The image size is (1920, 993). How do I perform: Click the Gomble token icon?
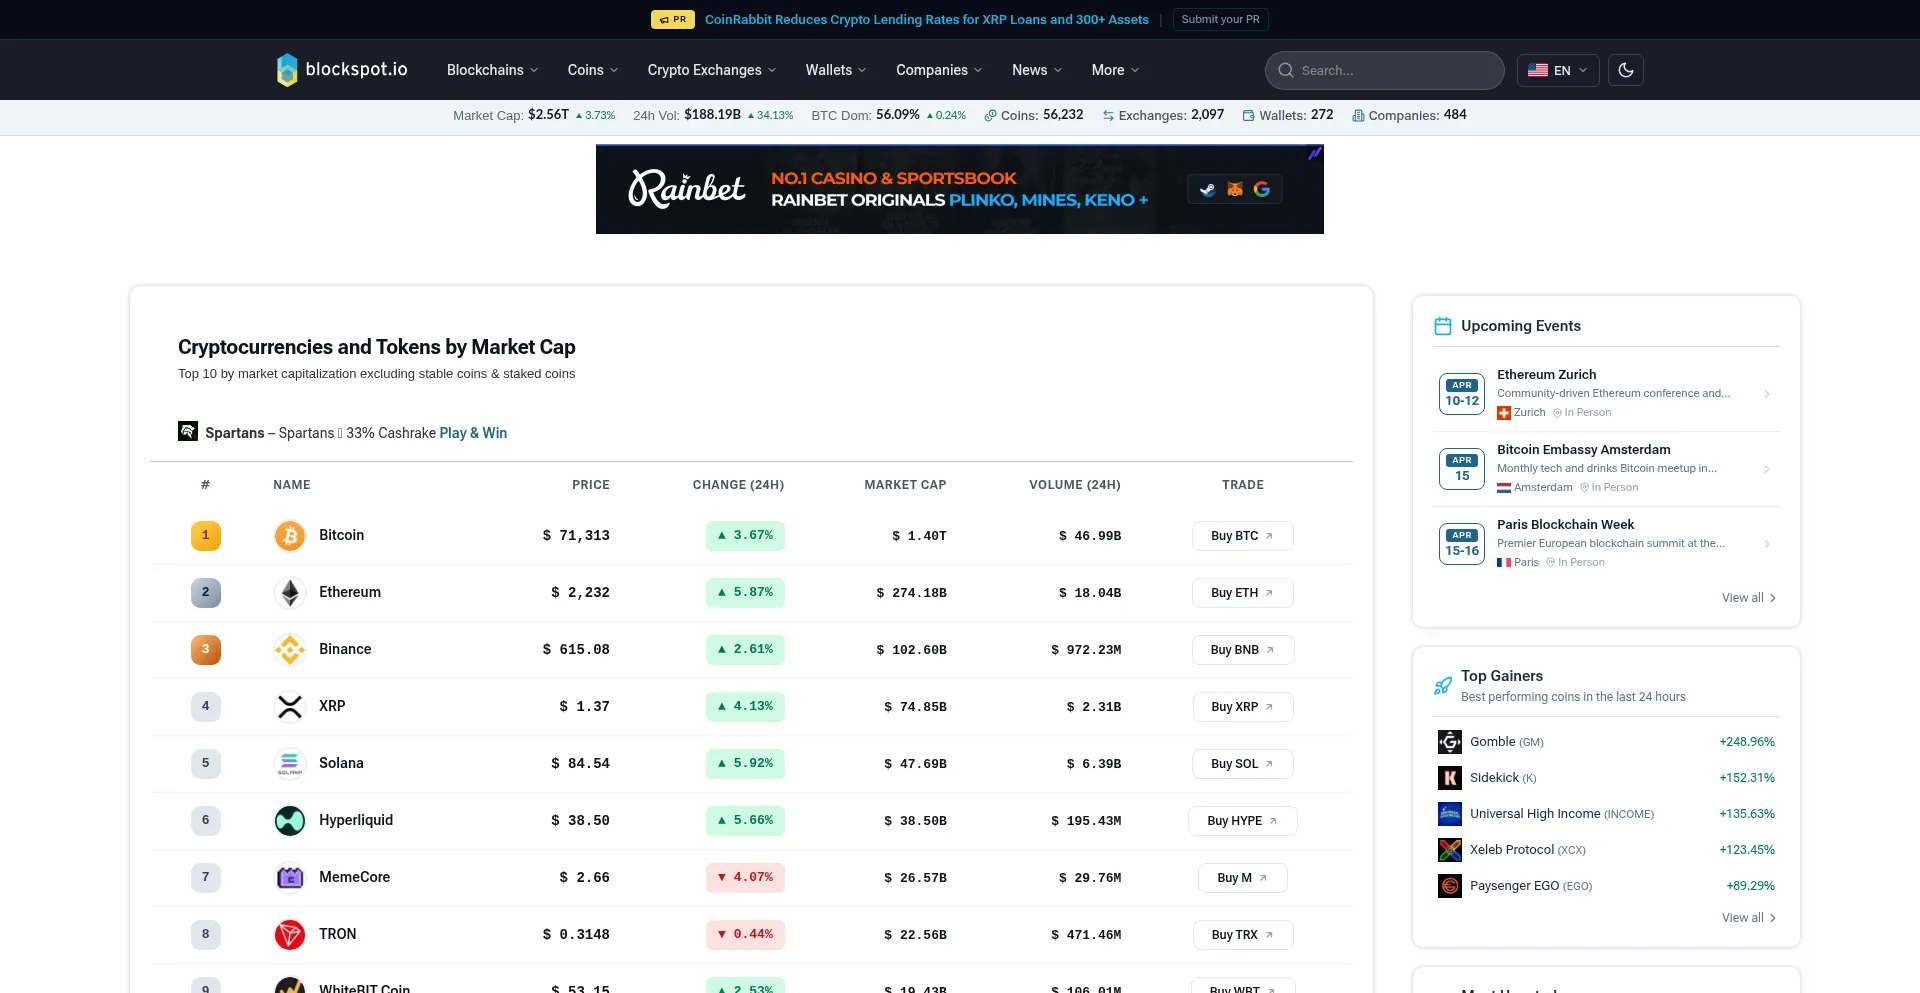click(x=1450, y=742)
